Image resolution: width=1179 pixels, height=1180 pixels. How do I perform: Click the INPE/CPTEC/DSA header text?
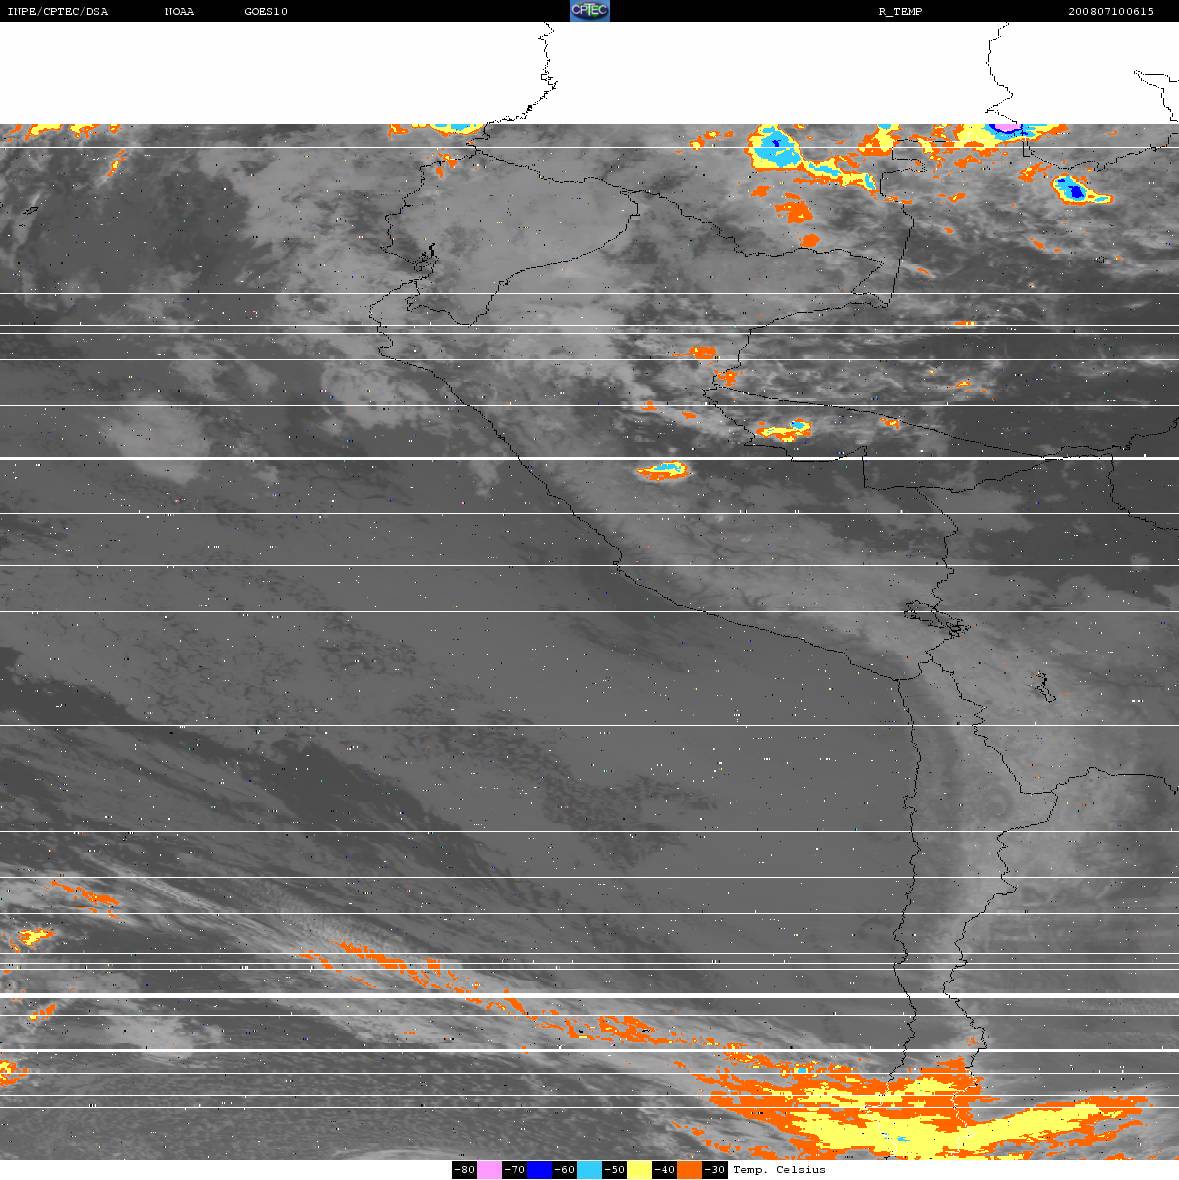coord(57,11)
